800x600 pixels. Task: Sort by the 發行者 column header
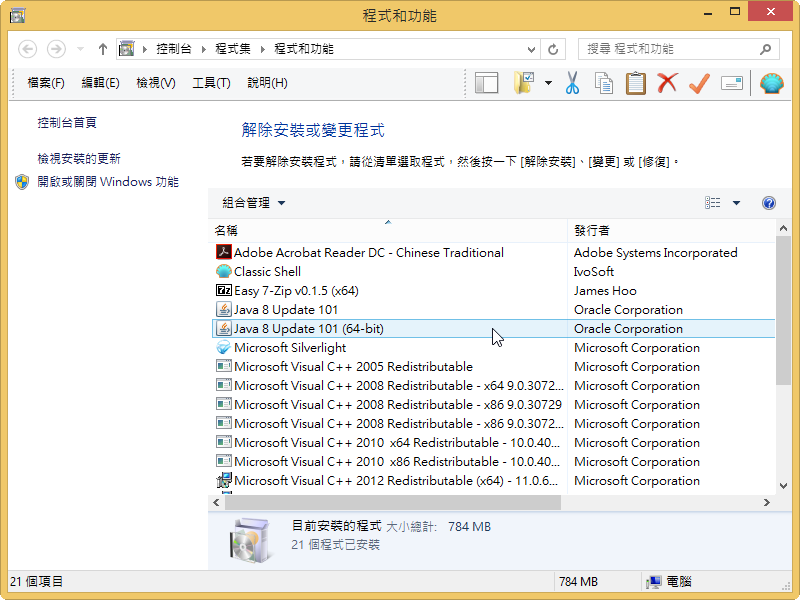671,231
